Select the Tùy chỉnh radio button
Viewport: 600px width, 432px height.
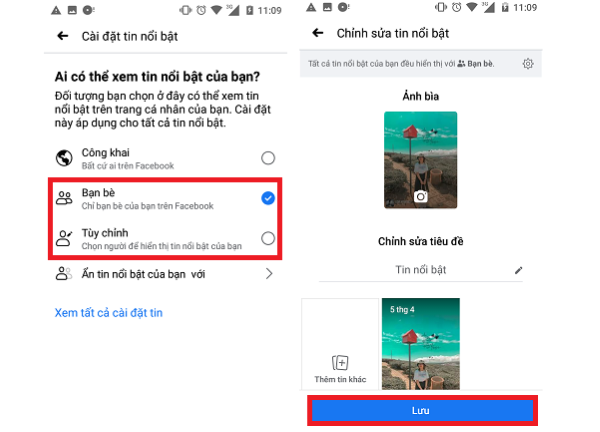(268, 238)
